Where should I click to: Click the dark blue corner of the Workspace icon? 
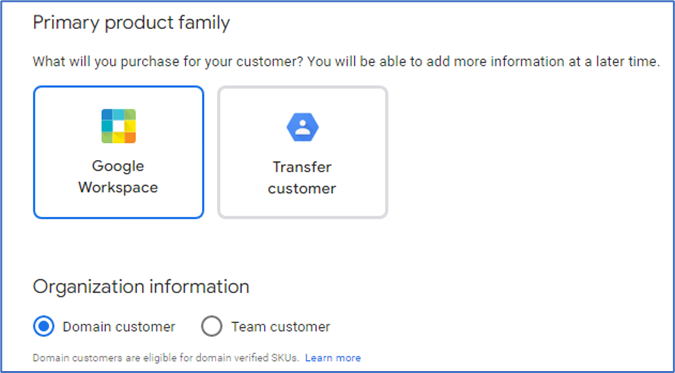pos(107,115)
